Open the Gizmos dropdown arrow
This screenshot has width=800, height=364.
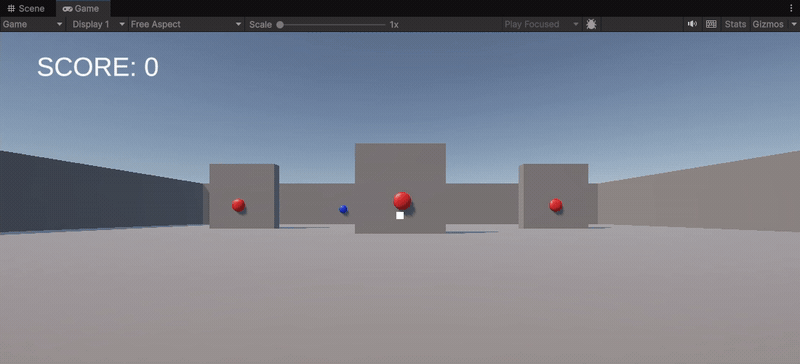click(x=793, y=24)
